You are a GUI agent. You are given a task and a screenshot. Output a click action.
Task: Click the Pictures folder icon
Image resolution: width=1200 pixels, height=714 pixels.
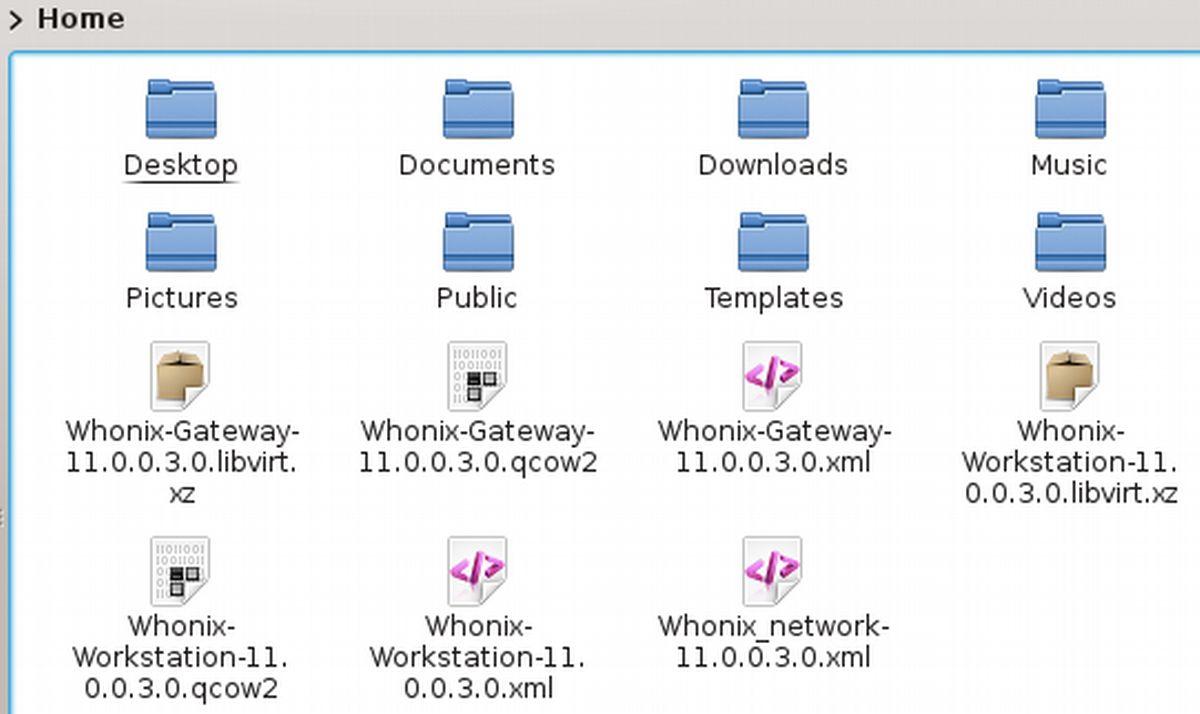181,242
